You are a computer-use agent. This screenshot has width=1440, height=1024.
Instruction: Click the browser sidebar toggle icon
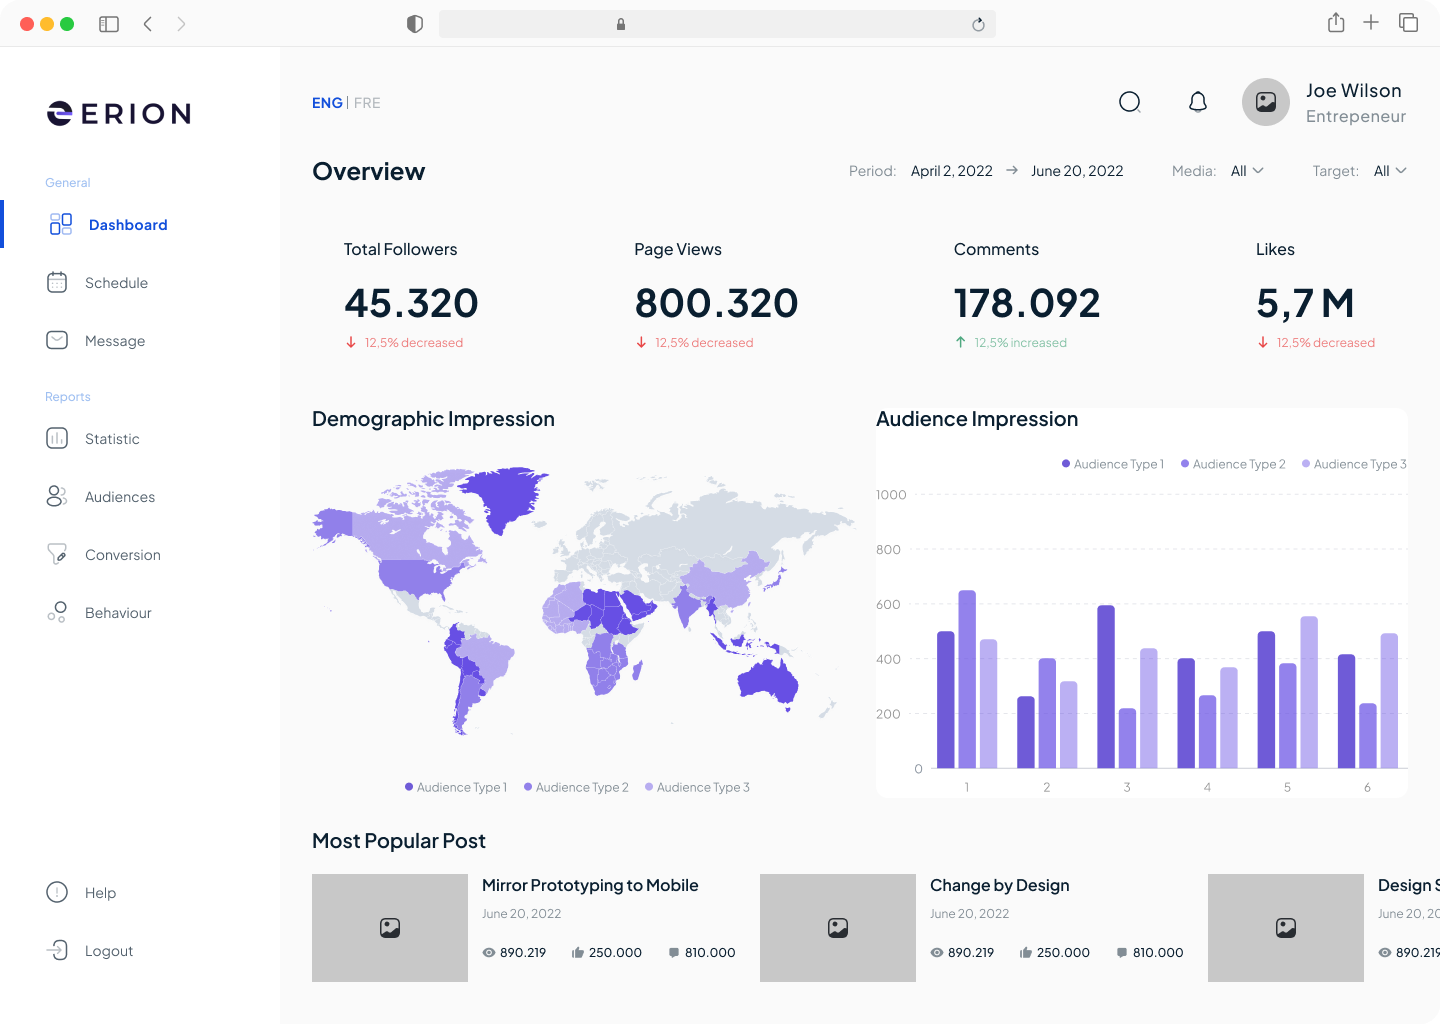coord(109,24)
